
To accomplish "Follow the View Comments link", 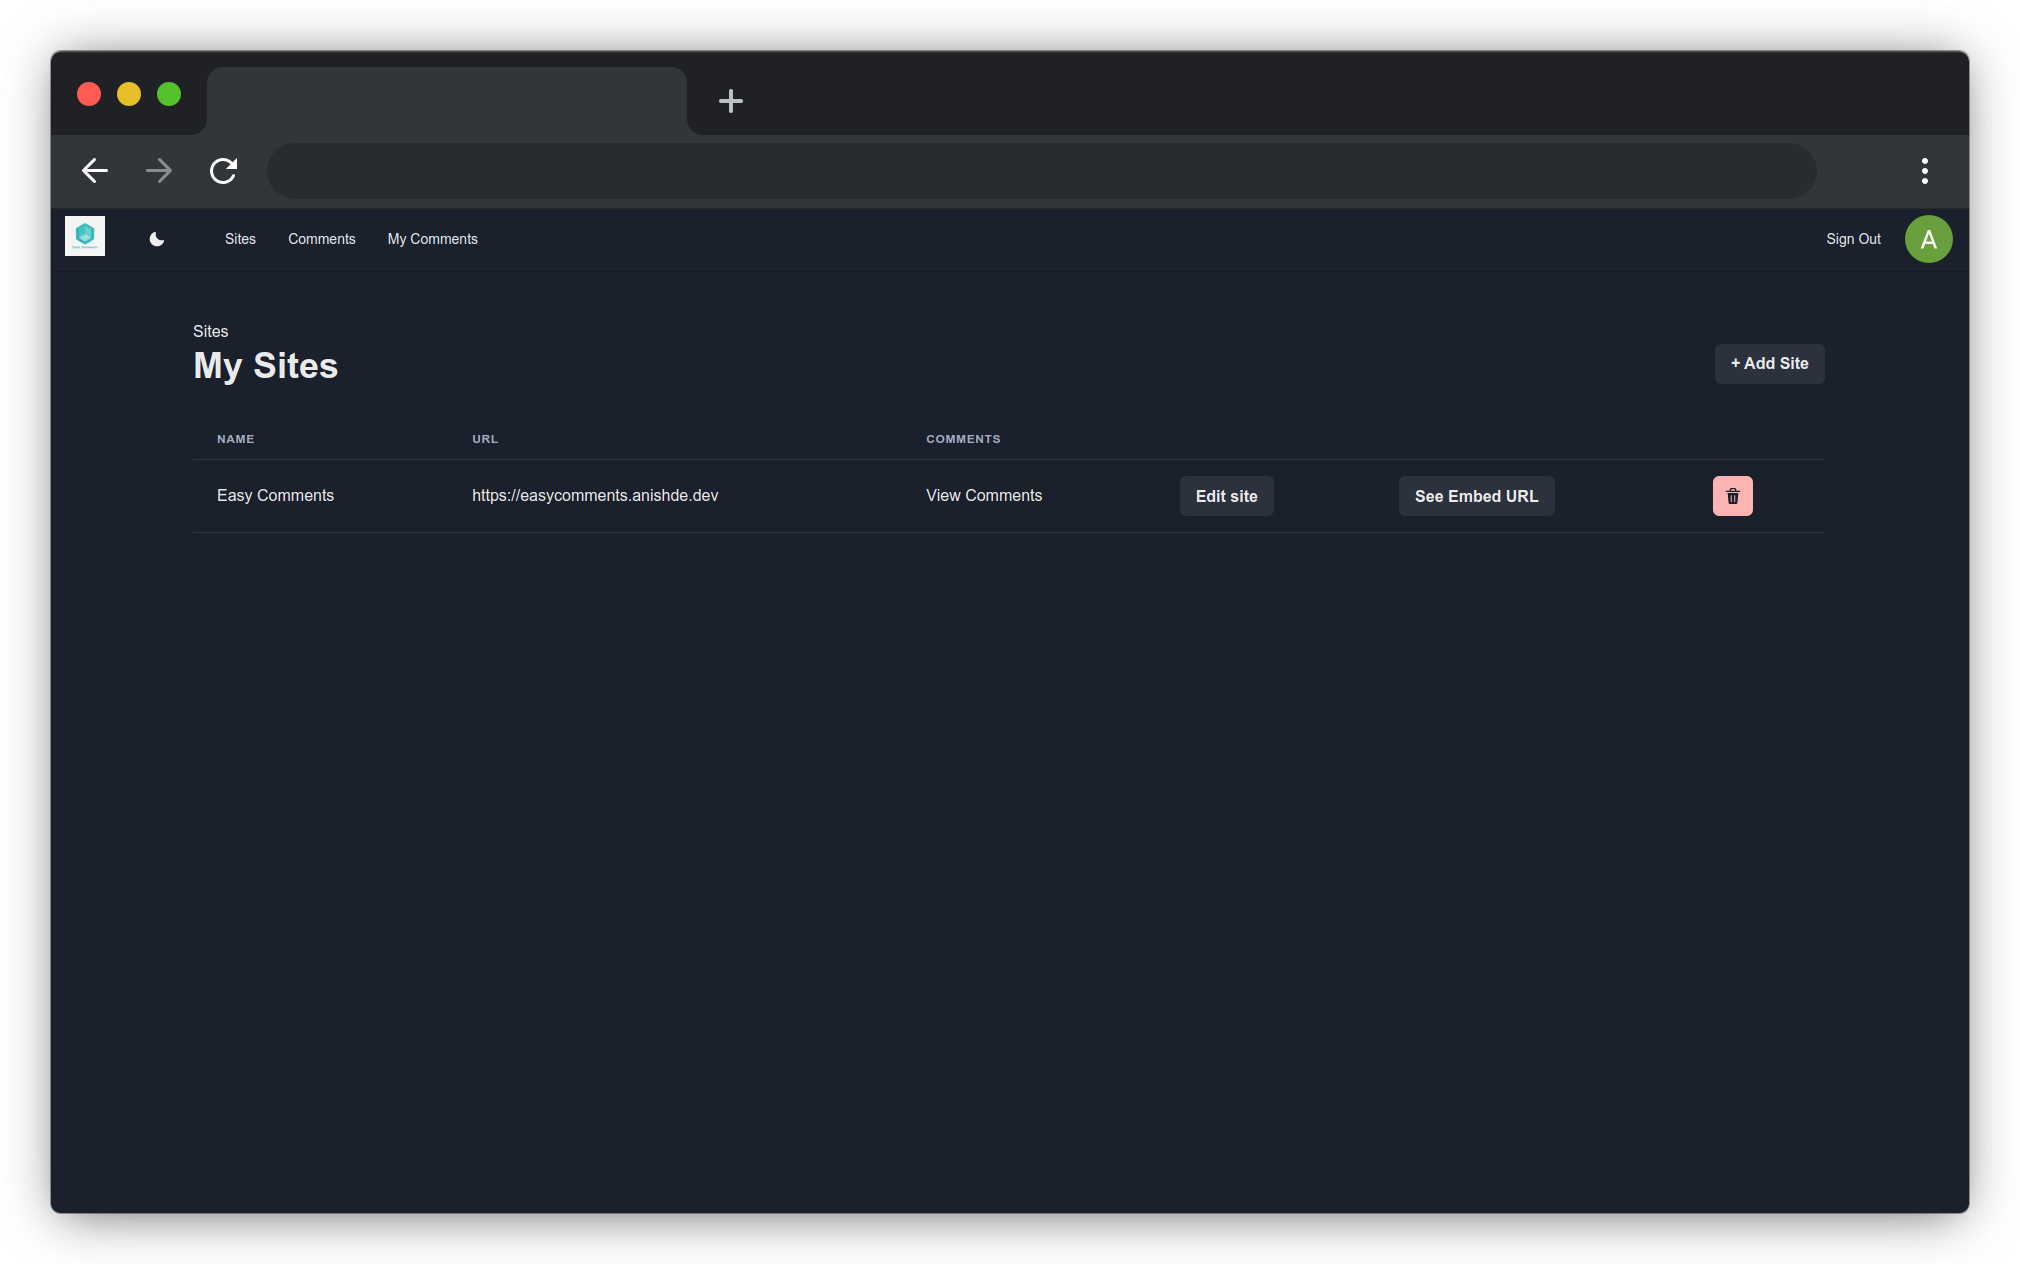I will (x=983, y=496).
